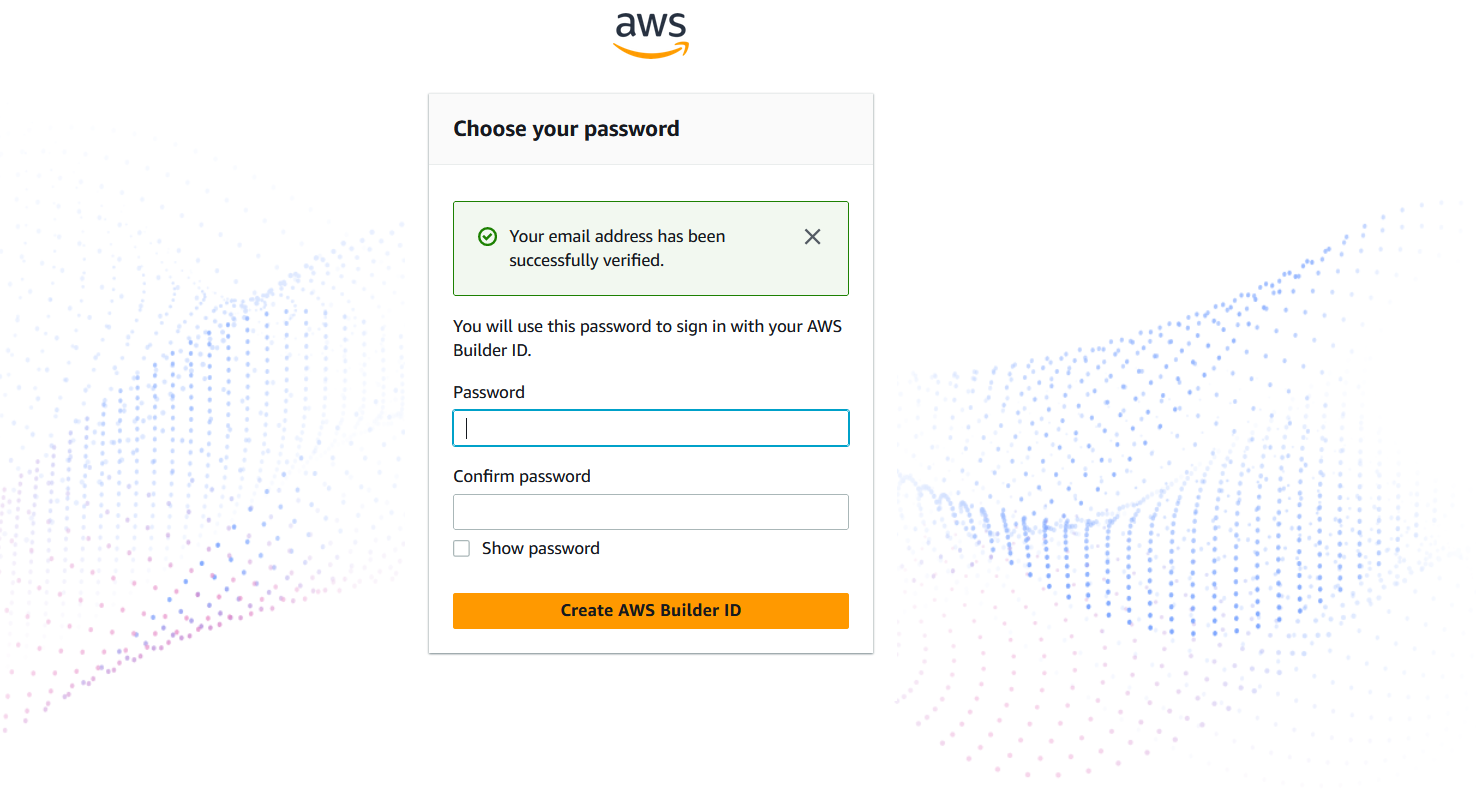Click the AWS logo at top
Viewport: 1476px width, 798px height.
coord(651,34)
